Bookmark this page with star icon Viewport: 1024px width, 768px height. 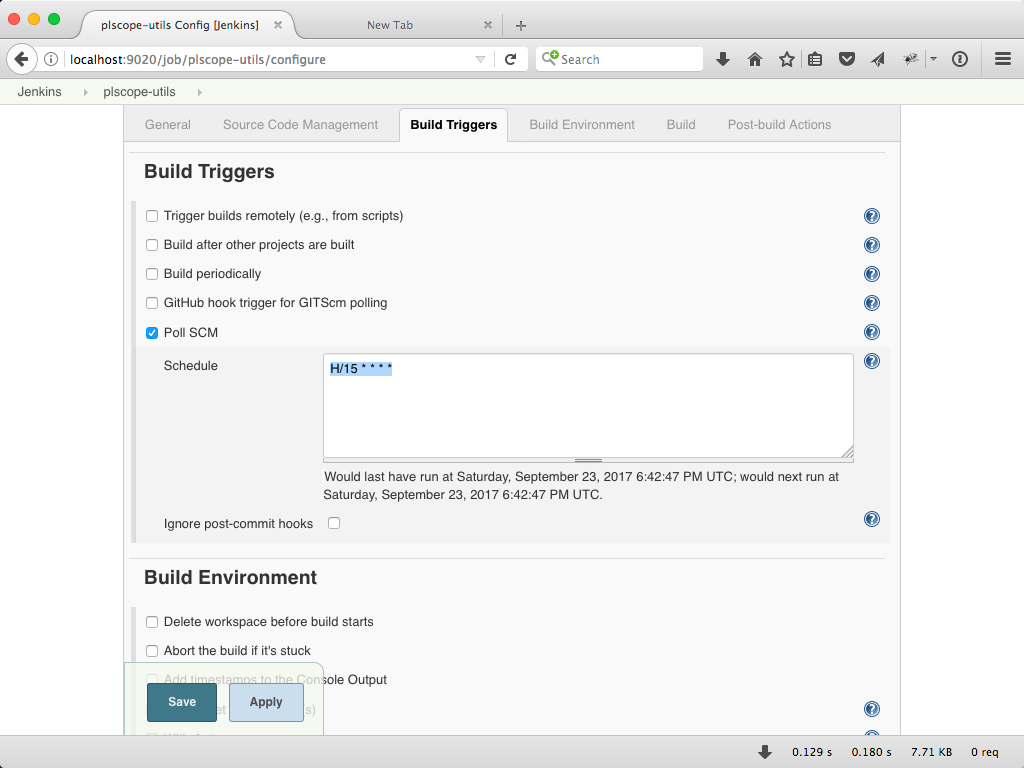pyautogui.click(x=786, y=59)
